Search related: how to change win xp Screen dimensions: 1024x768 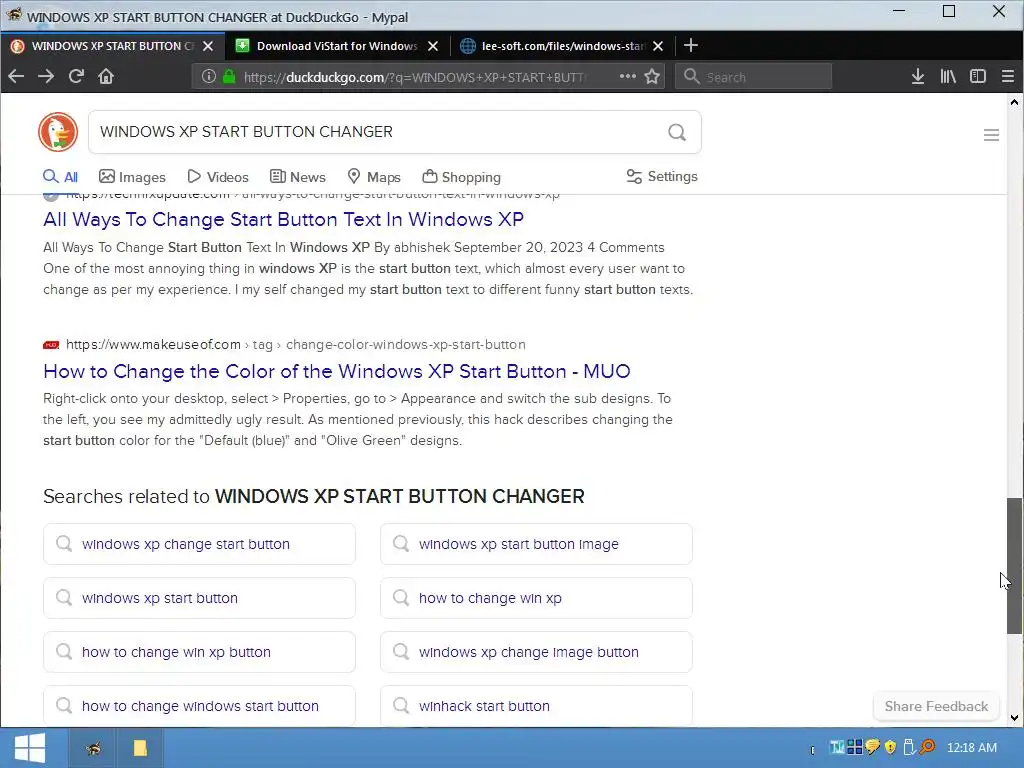pos(536,598)
